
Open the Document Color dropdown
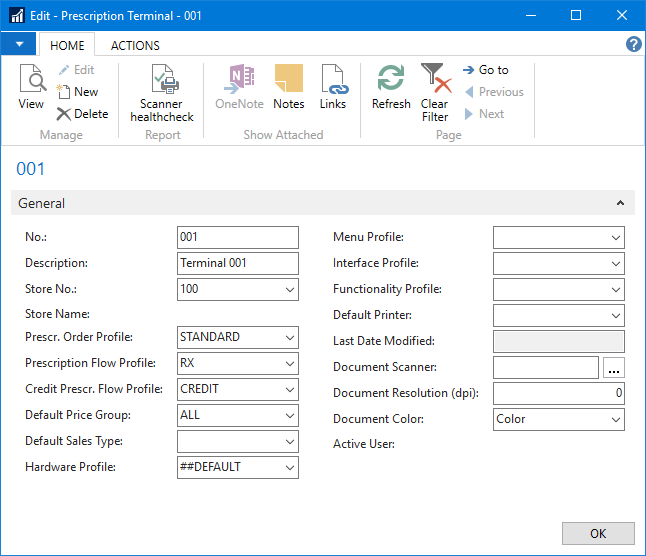tap(615, 420)
